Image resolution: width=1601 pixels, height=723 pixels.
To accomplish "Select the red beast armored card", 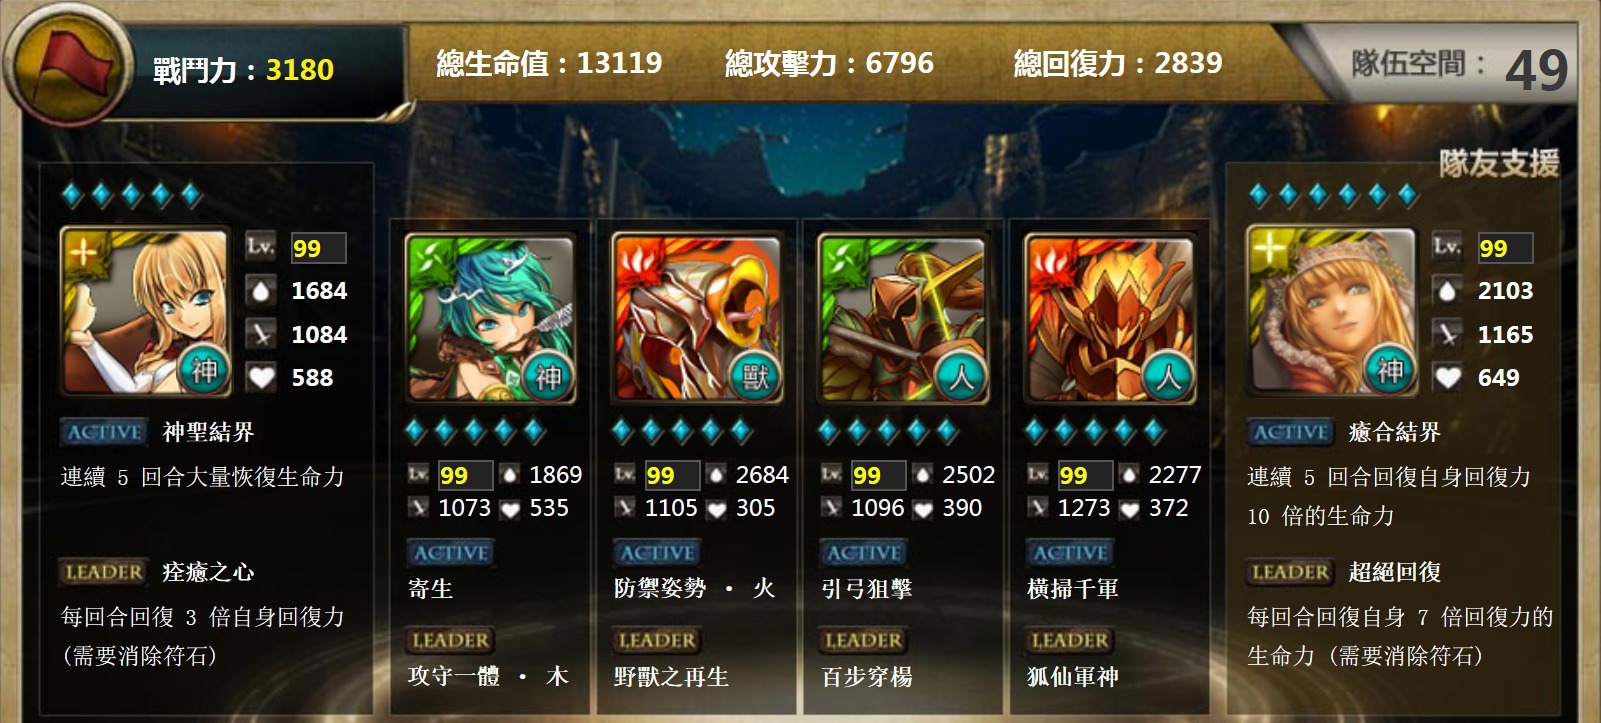I will click(697, 318).
